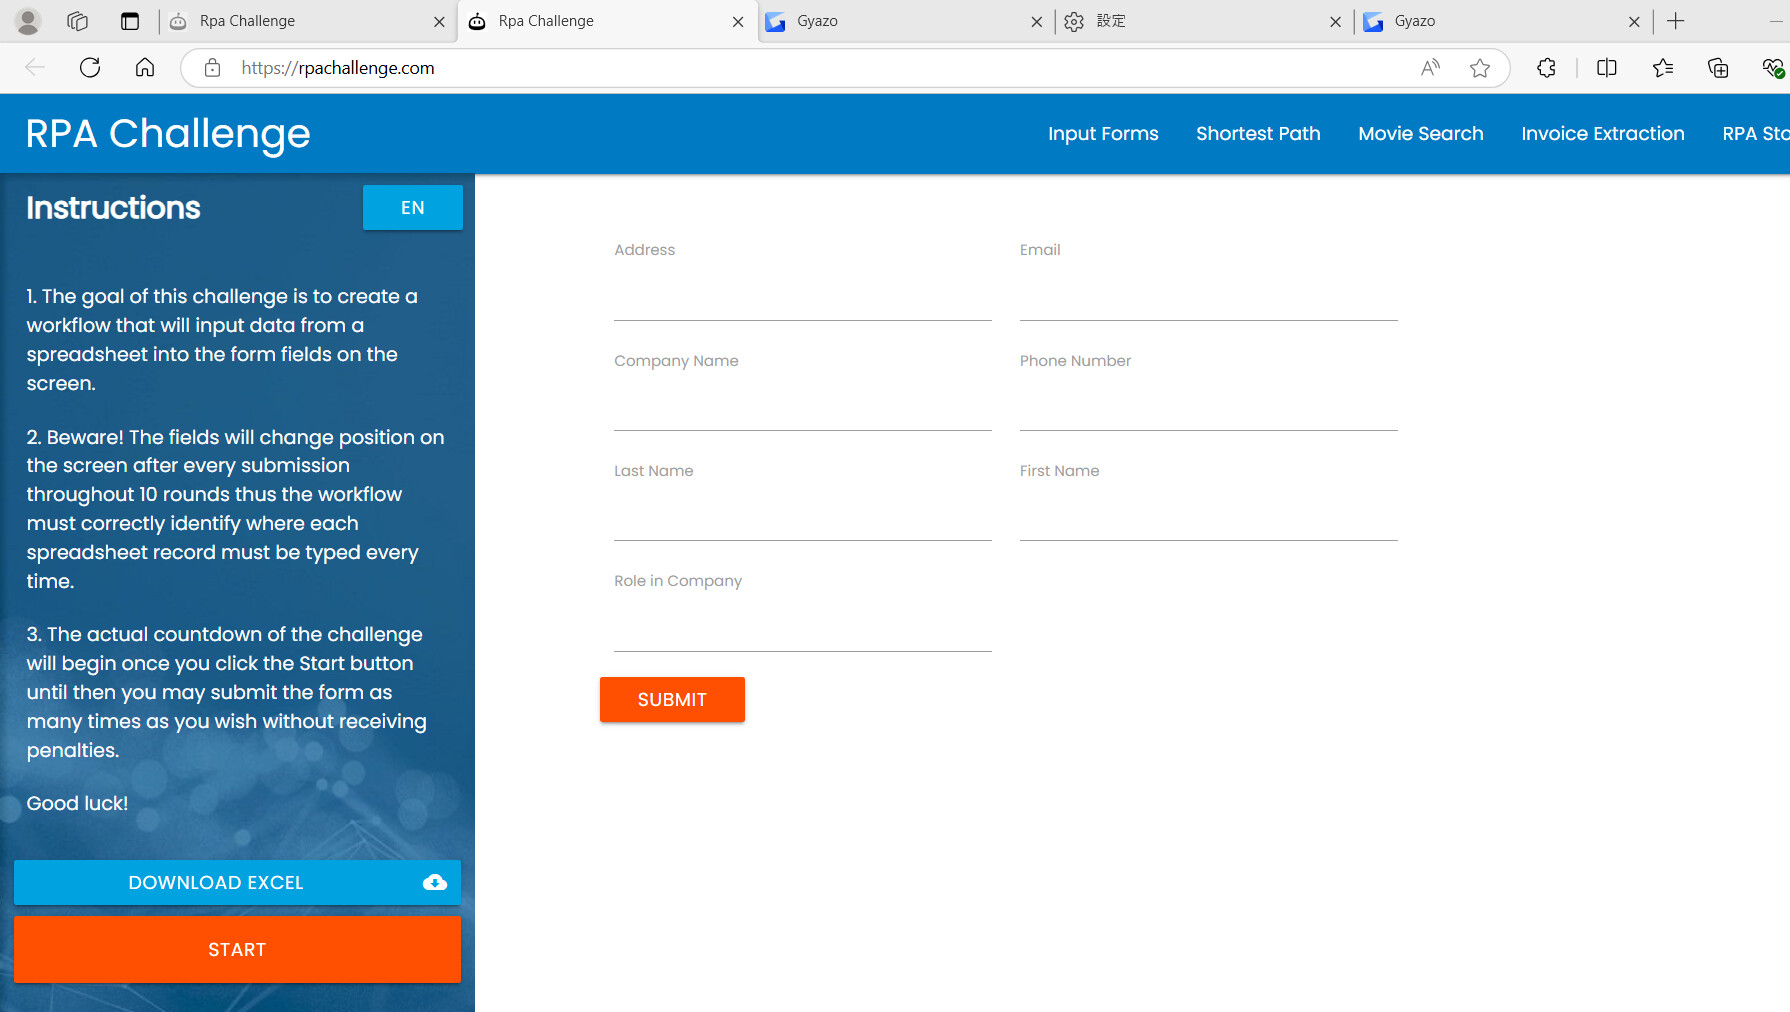This screenshot has height=1012, width=1790.
Task: Refresh the page
Action: 90,68
